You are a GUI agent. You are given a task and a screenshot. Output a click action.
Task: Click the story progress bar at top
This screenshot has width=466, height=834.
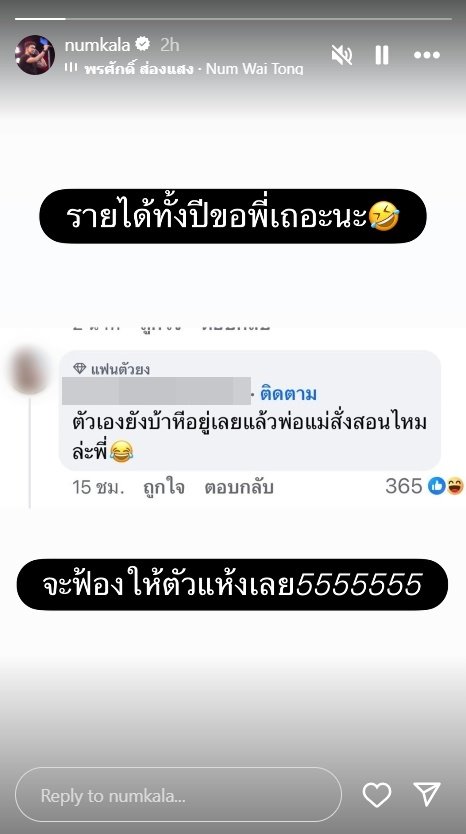click(233, 19)
